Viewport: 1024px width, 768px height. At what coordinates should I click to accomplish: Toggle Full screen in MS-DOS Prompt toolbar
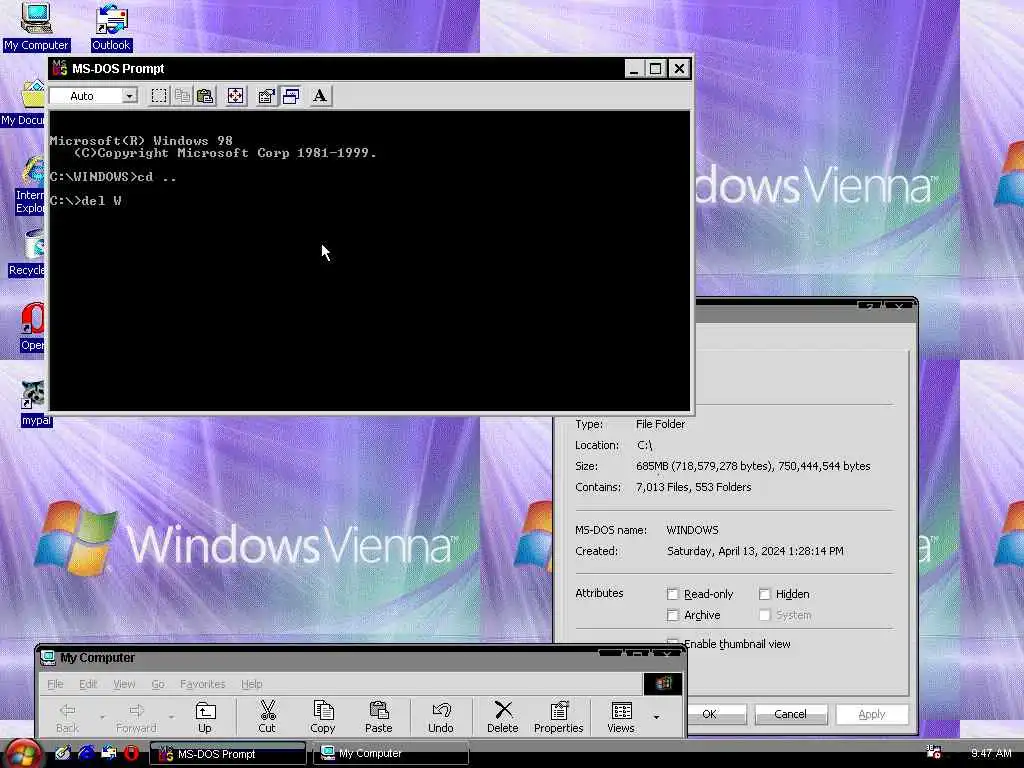point(235,96)
